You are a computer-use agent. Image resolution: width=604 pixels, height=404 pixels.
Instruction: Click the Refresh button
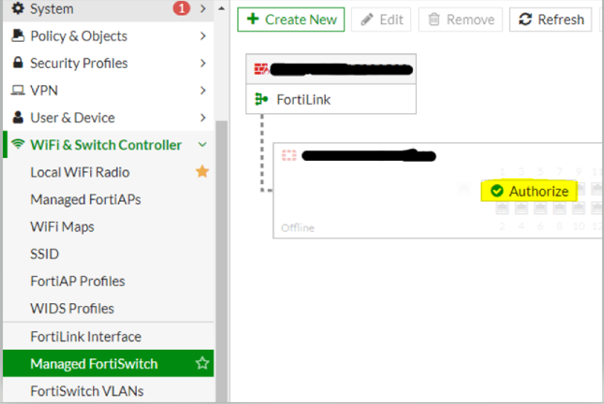pos(550,20)
